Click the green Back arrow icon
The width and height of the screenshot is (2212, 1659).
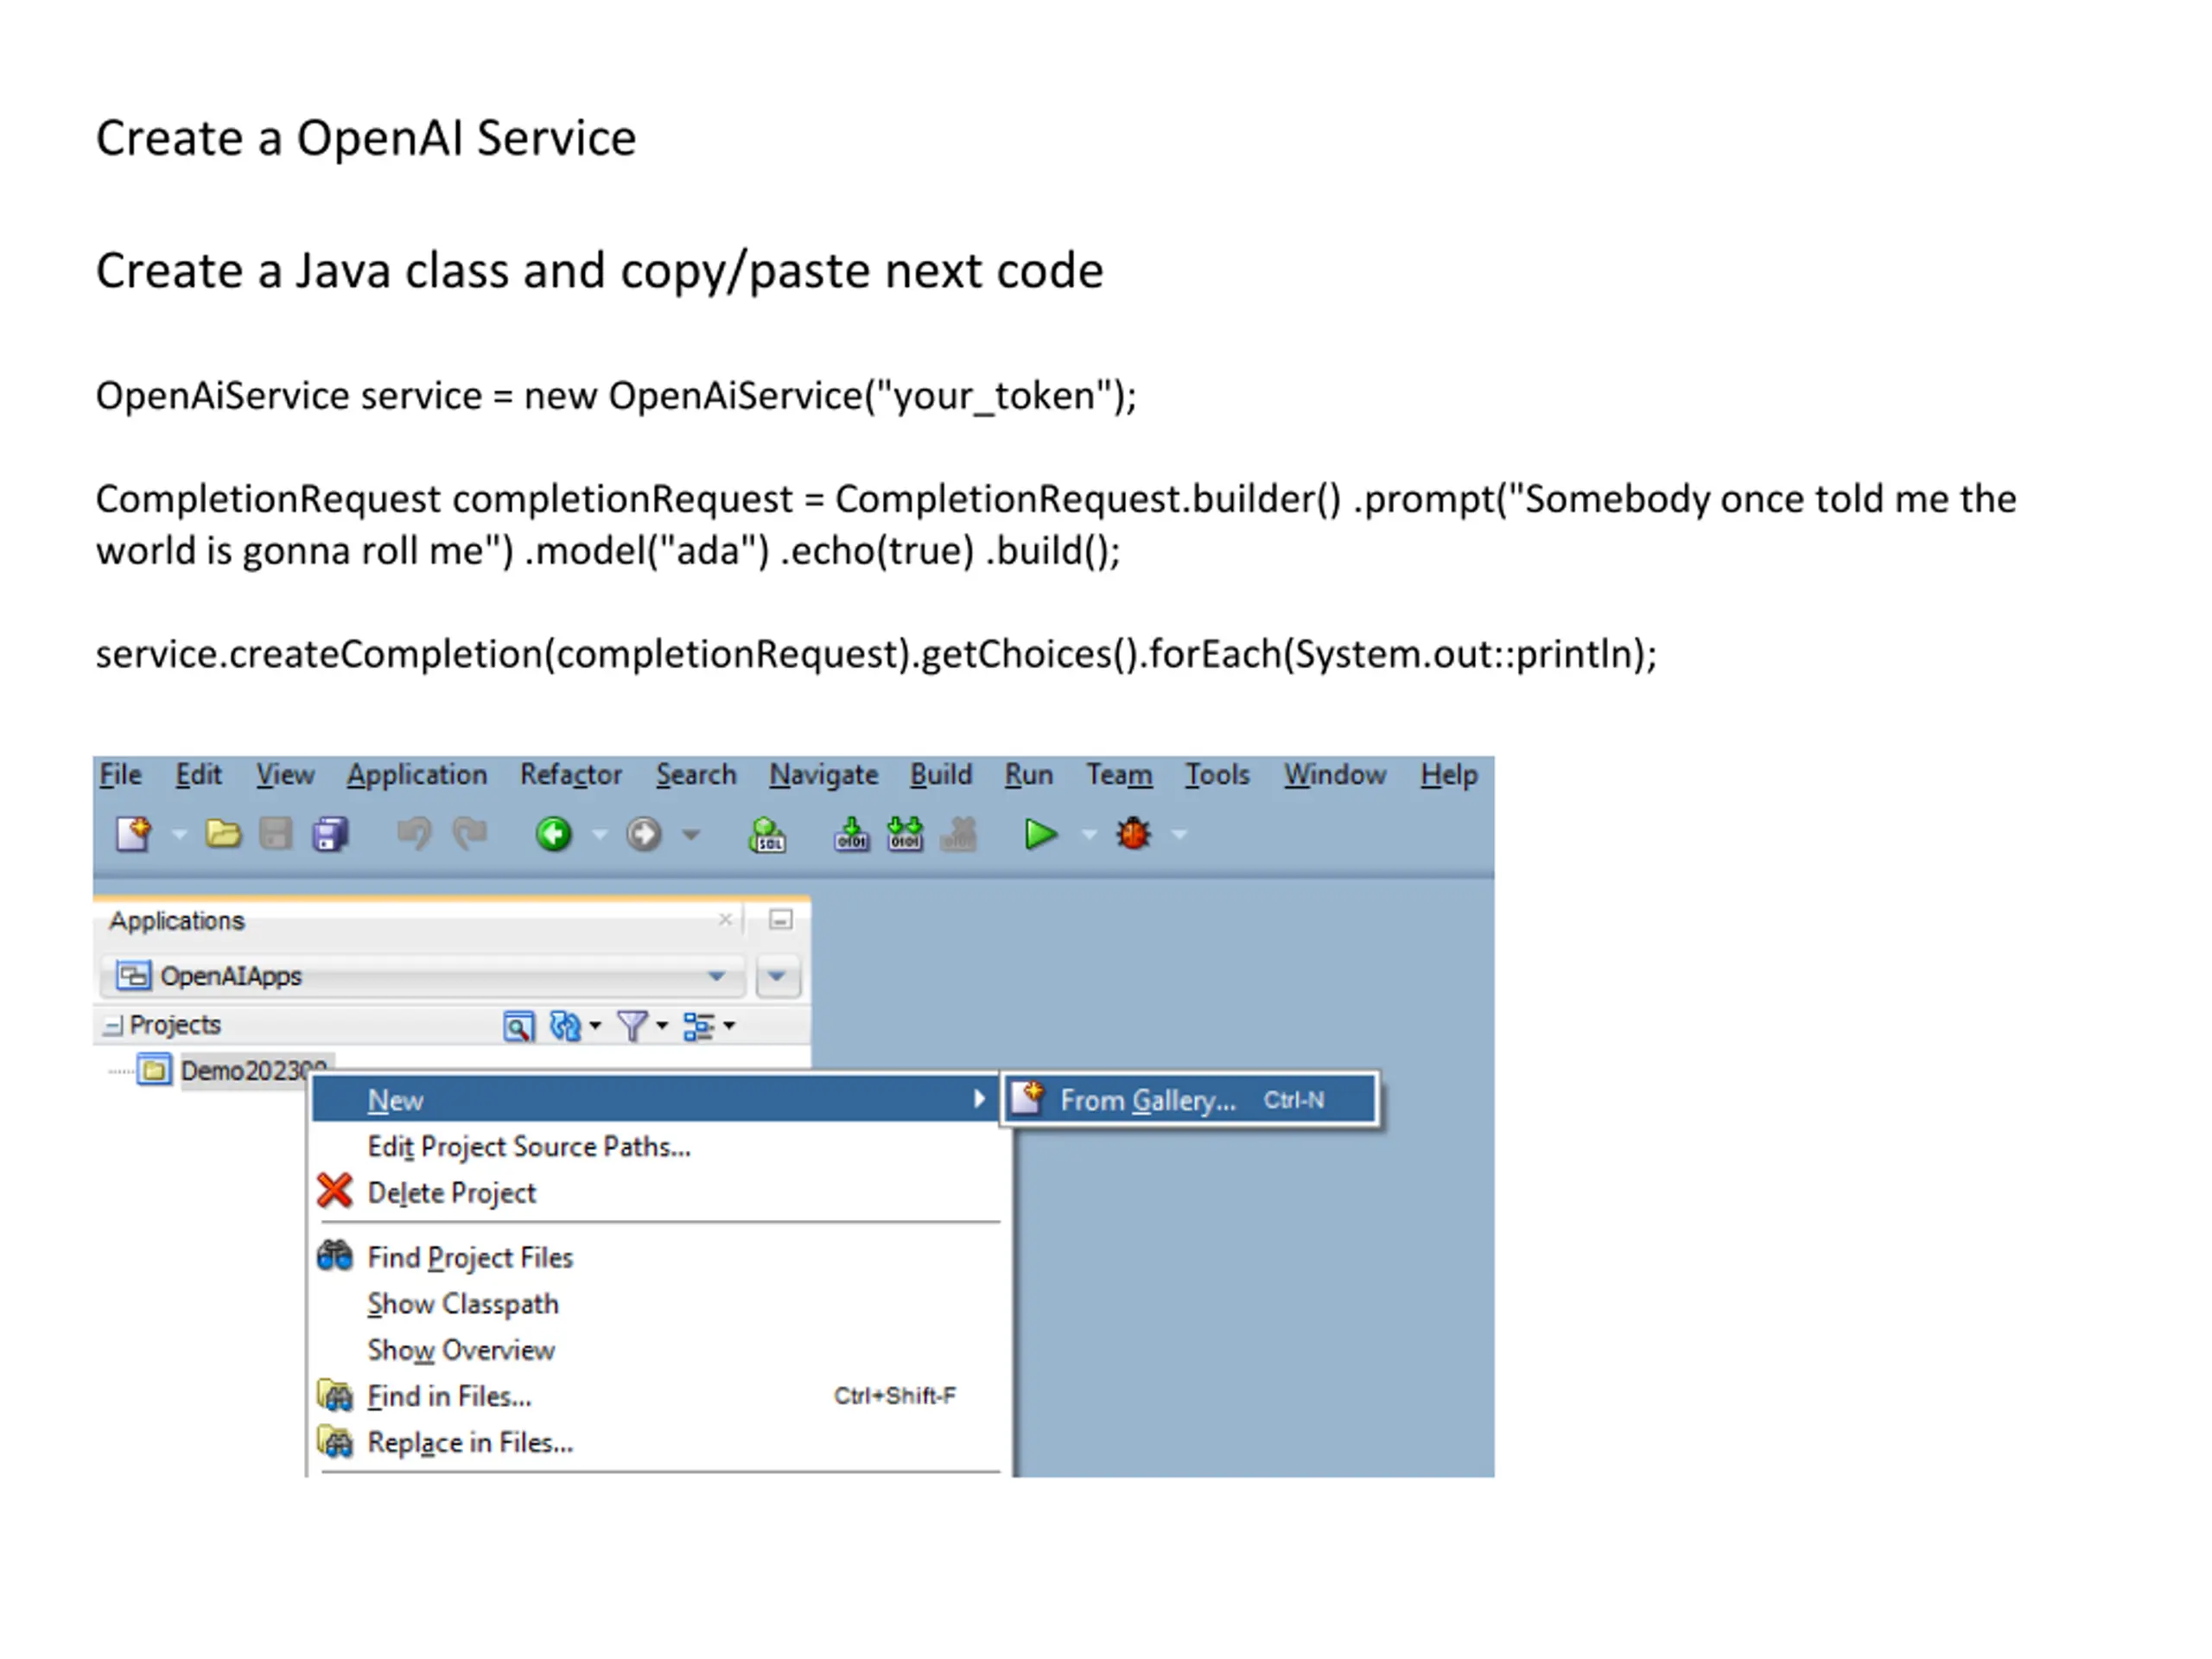pos(553,834)
